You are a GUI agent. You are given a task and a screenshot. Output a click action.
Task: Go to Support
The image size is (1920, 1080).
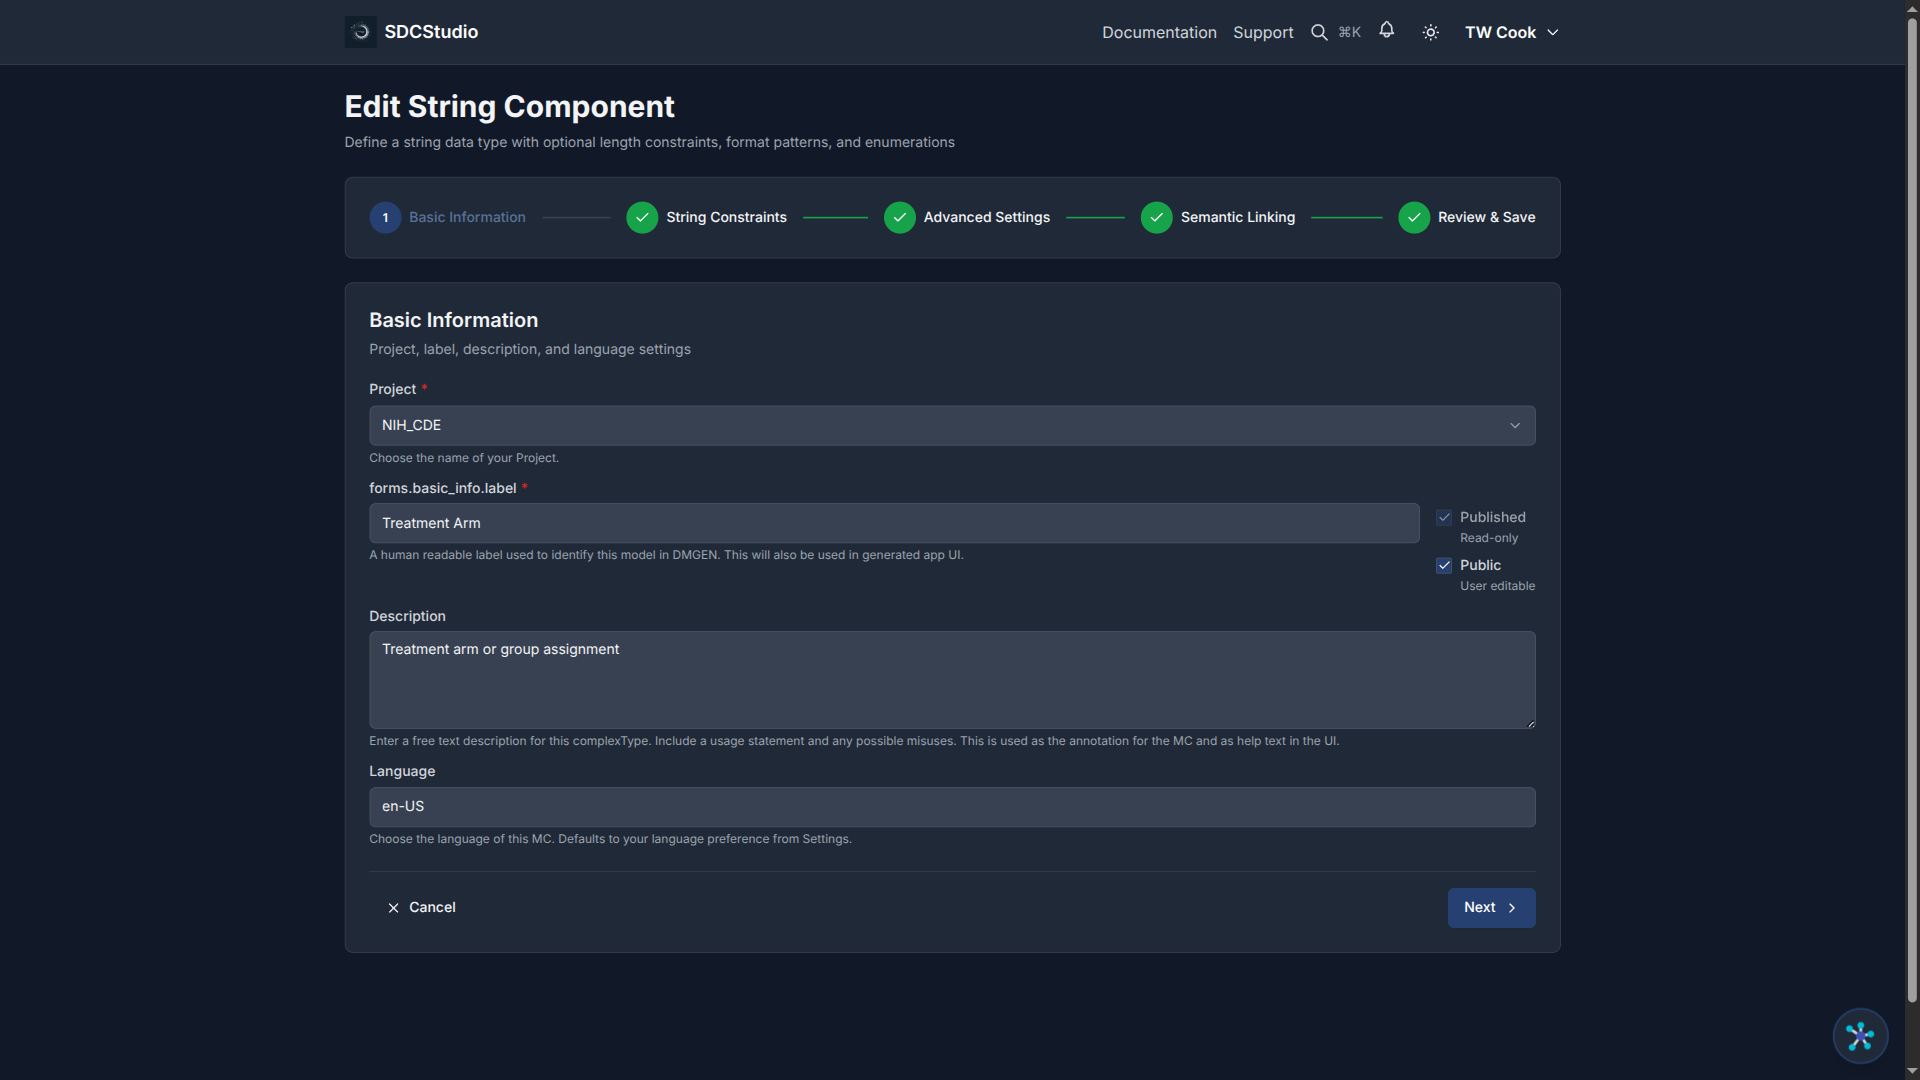pos(1262,32)
